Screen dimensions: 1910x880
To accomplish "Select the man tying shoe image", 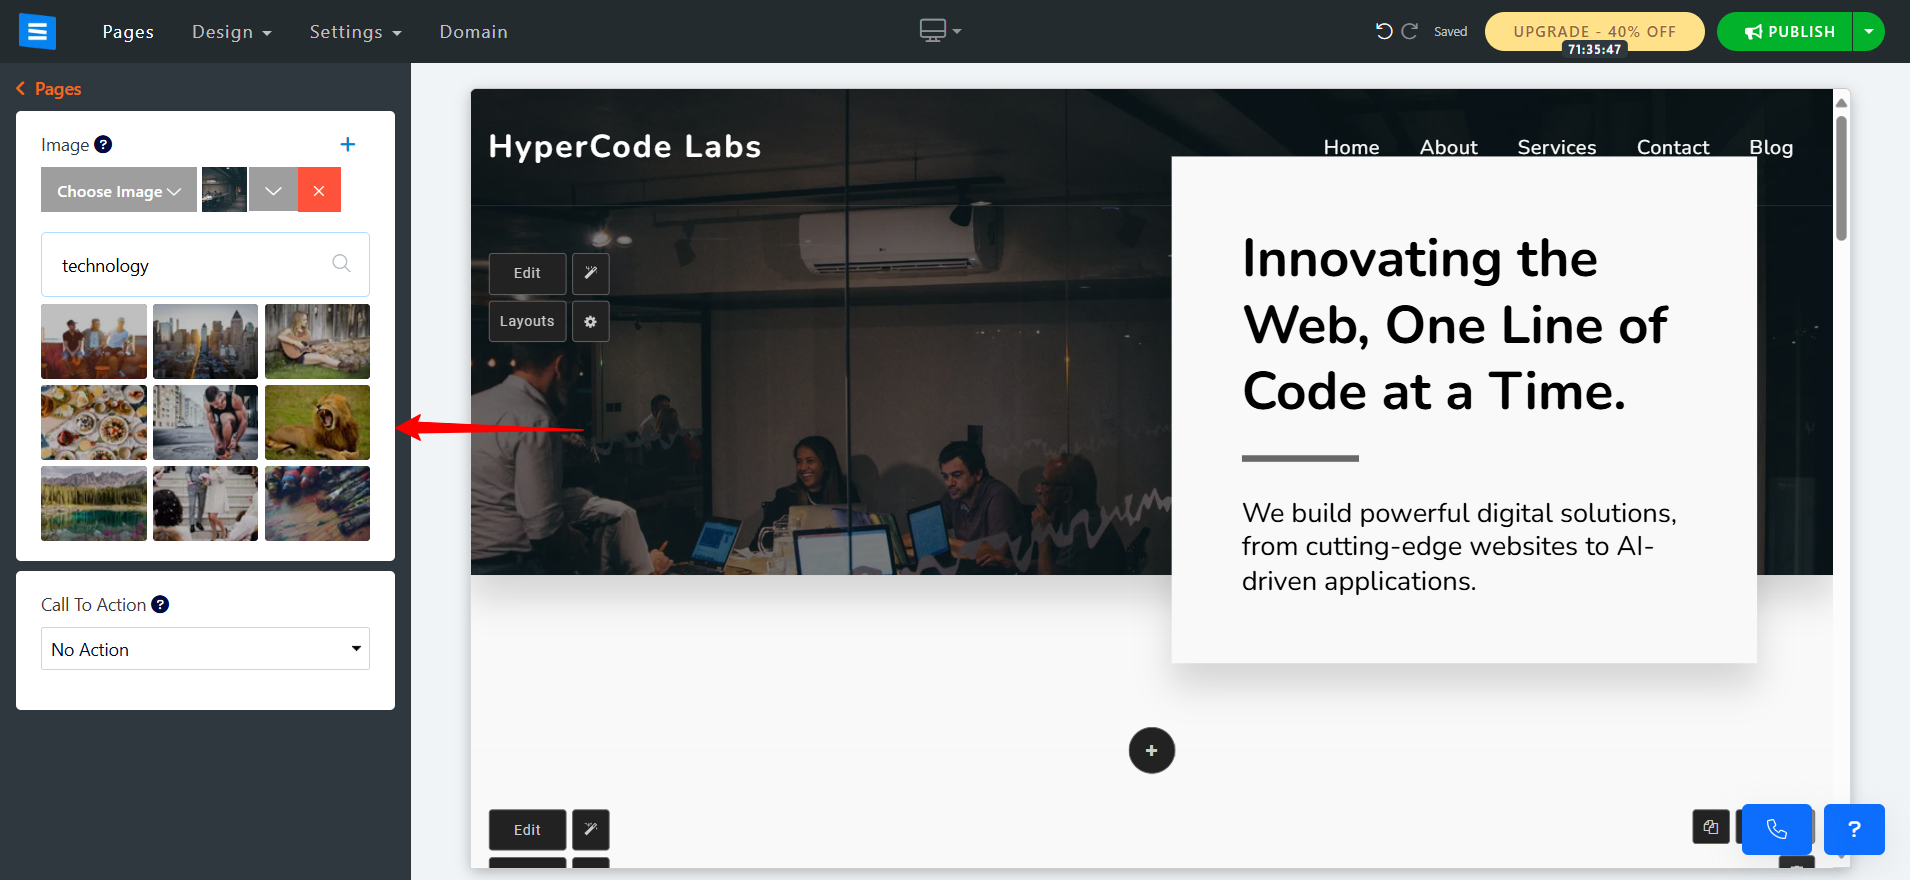I will [205, 422].
